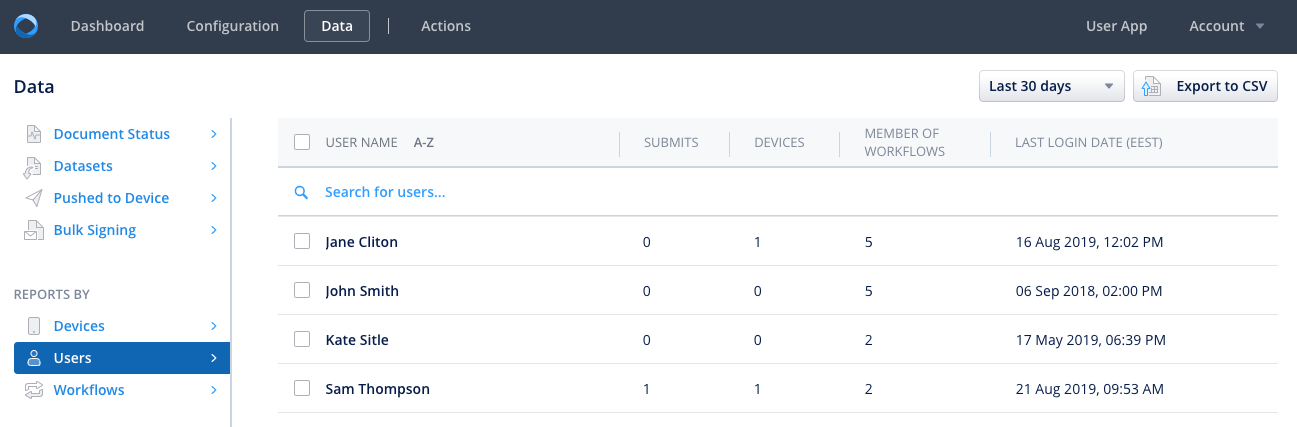Click the Workflows icon in sidebar
Screen dimensions: 1297x427
34,390
